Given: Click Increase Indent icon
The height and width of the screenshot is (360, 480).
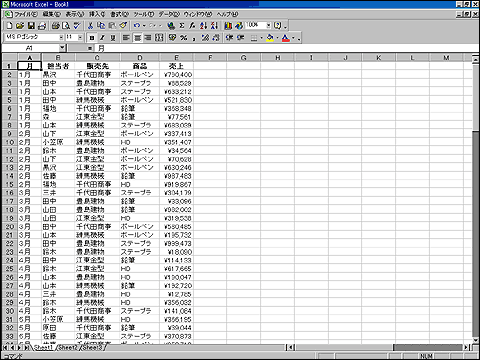Looking at the screenshot, I should [x=240, y=38].
